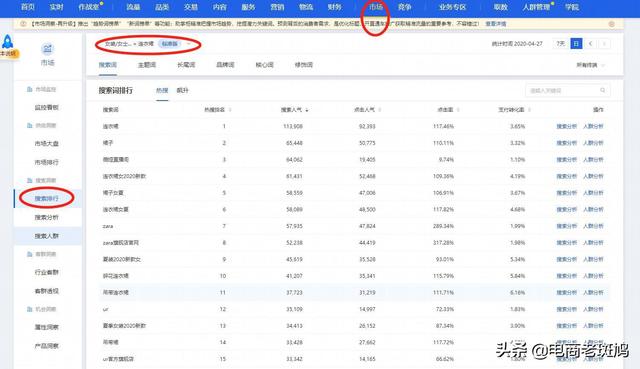
Task: Open 实时 in the top navigation
Action: tap(56, 7)
